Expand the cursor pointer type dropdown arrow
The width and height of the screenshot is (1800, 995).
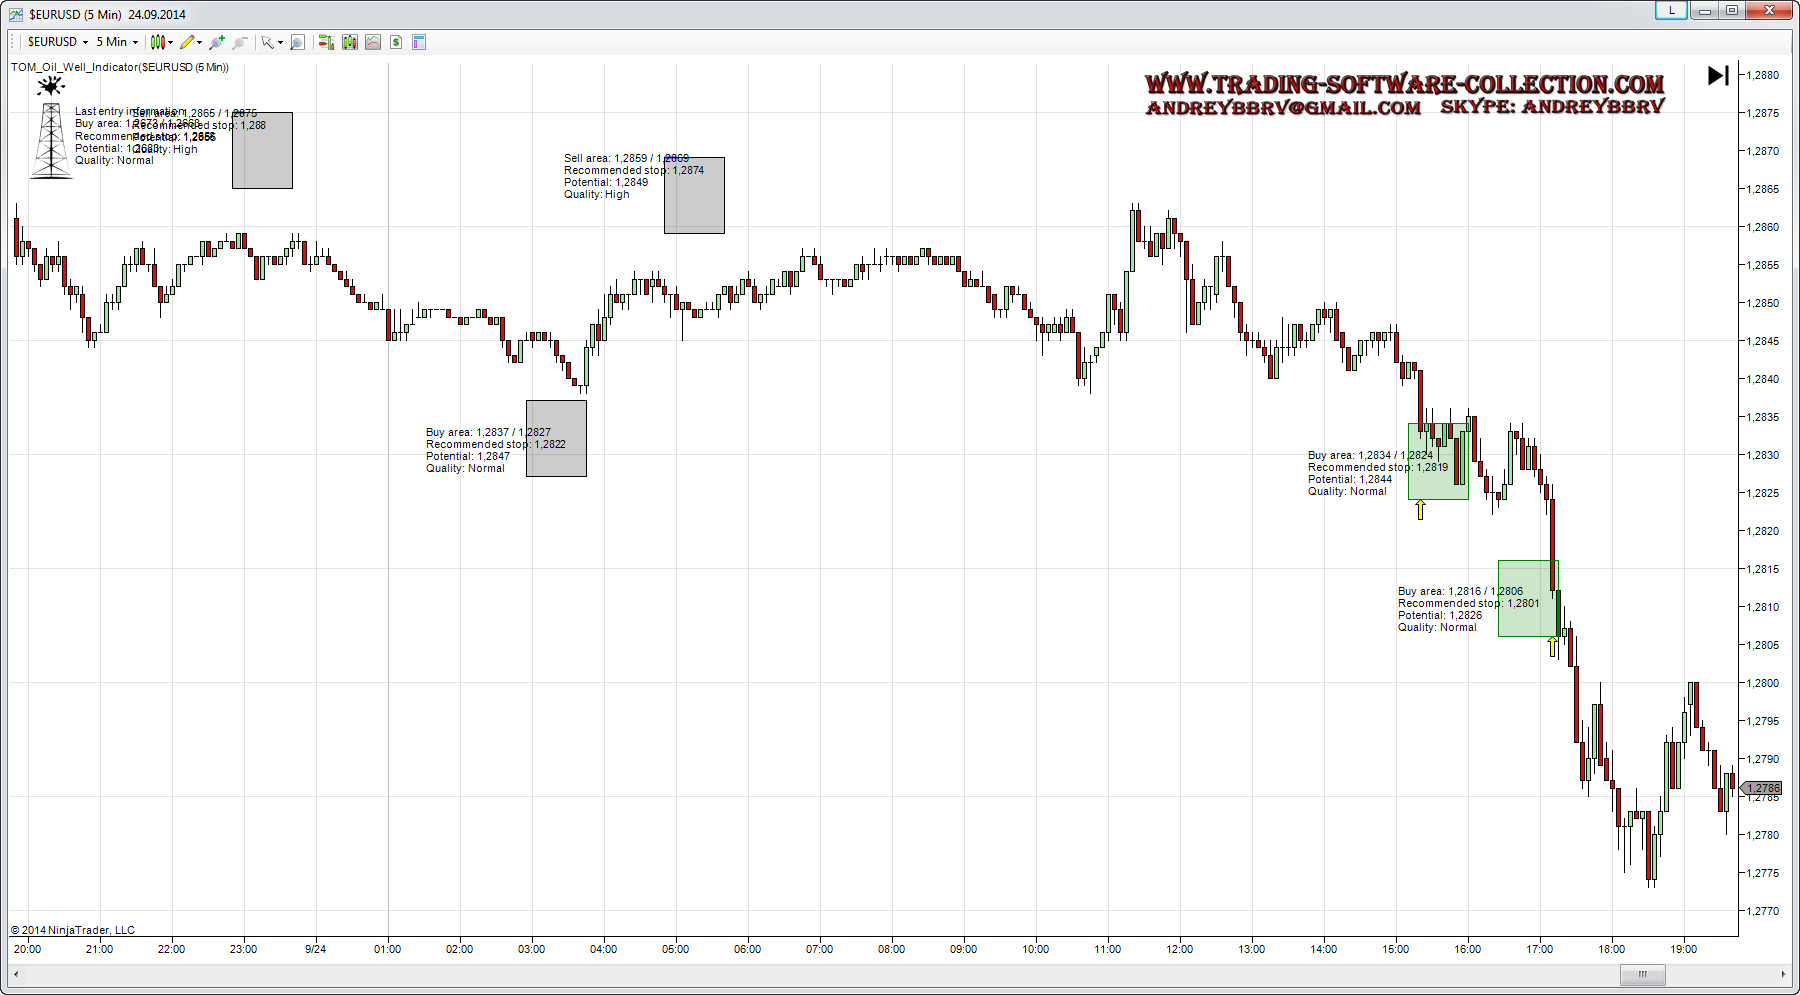pyautogui.click(x=280, y=43)
